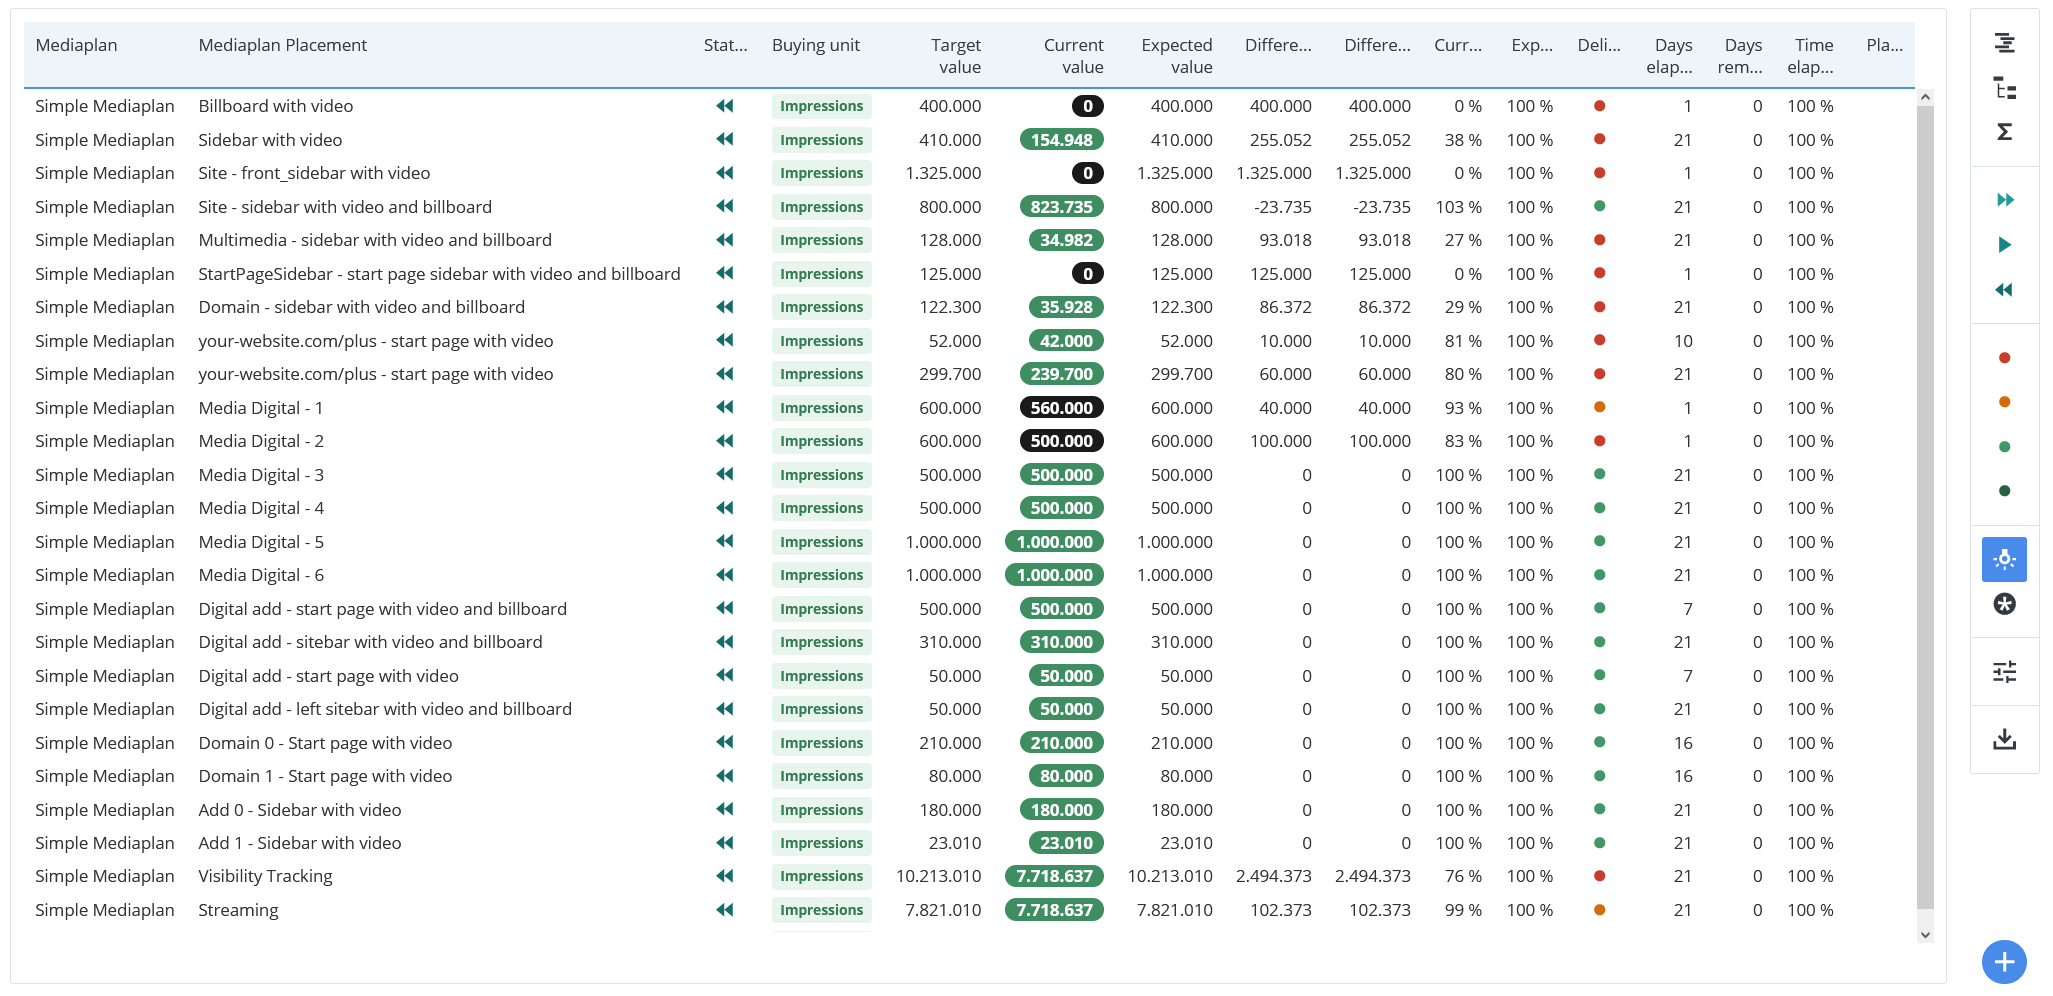
Task: Click the 42.000 current value badge
Action: click(x=1066, y=341)
